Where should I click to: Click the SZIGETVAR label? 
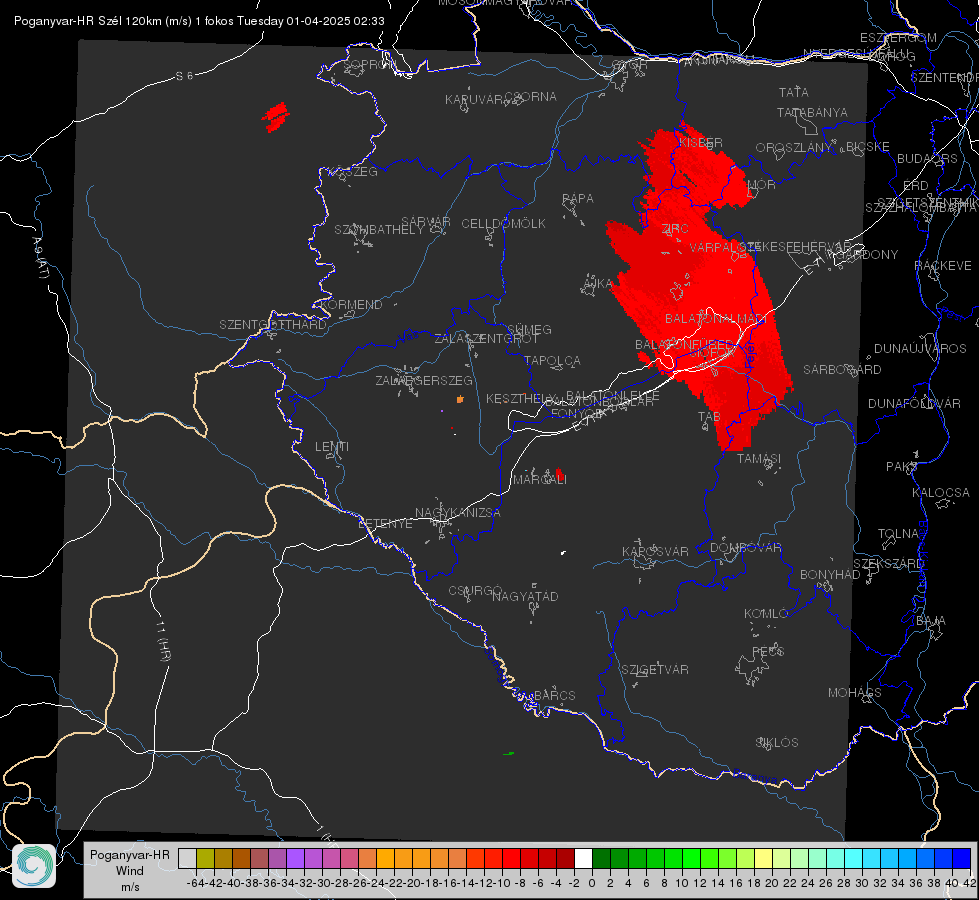[655, 670]
